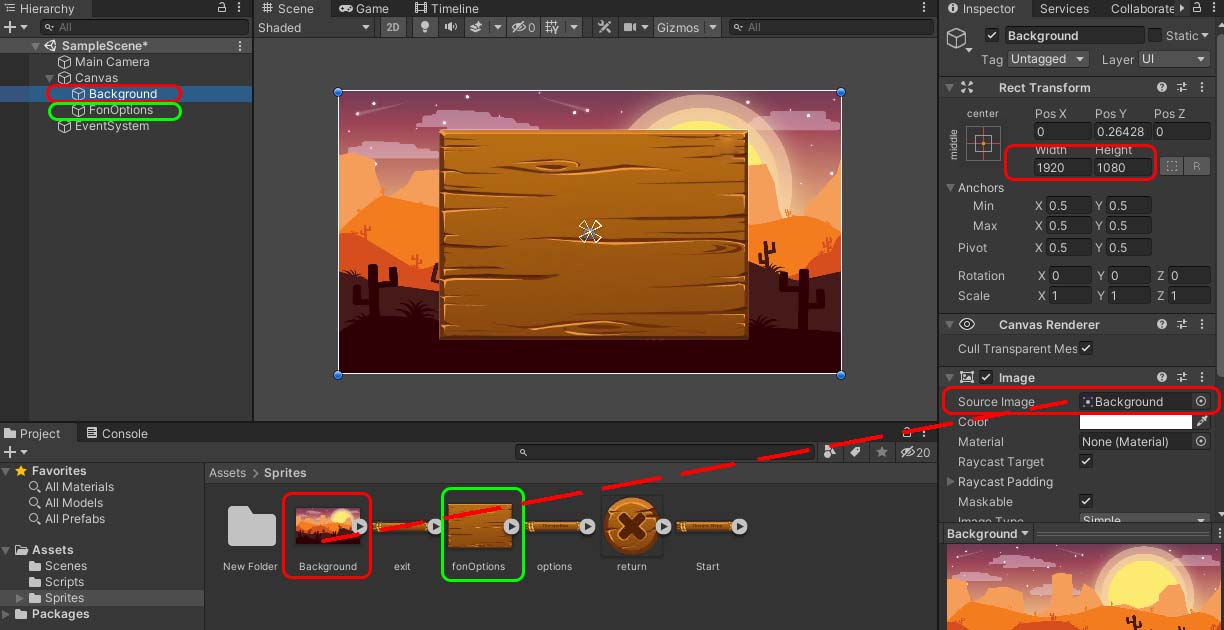Screen dimensions: 1224x630
Task: Open the anchor presets box
Action: [983, 144]
